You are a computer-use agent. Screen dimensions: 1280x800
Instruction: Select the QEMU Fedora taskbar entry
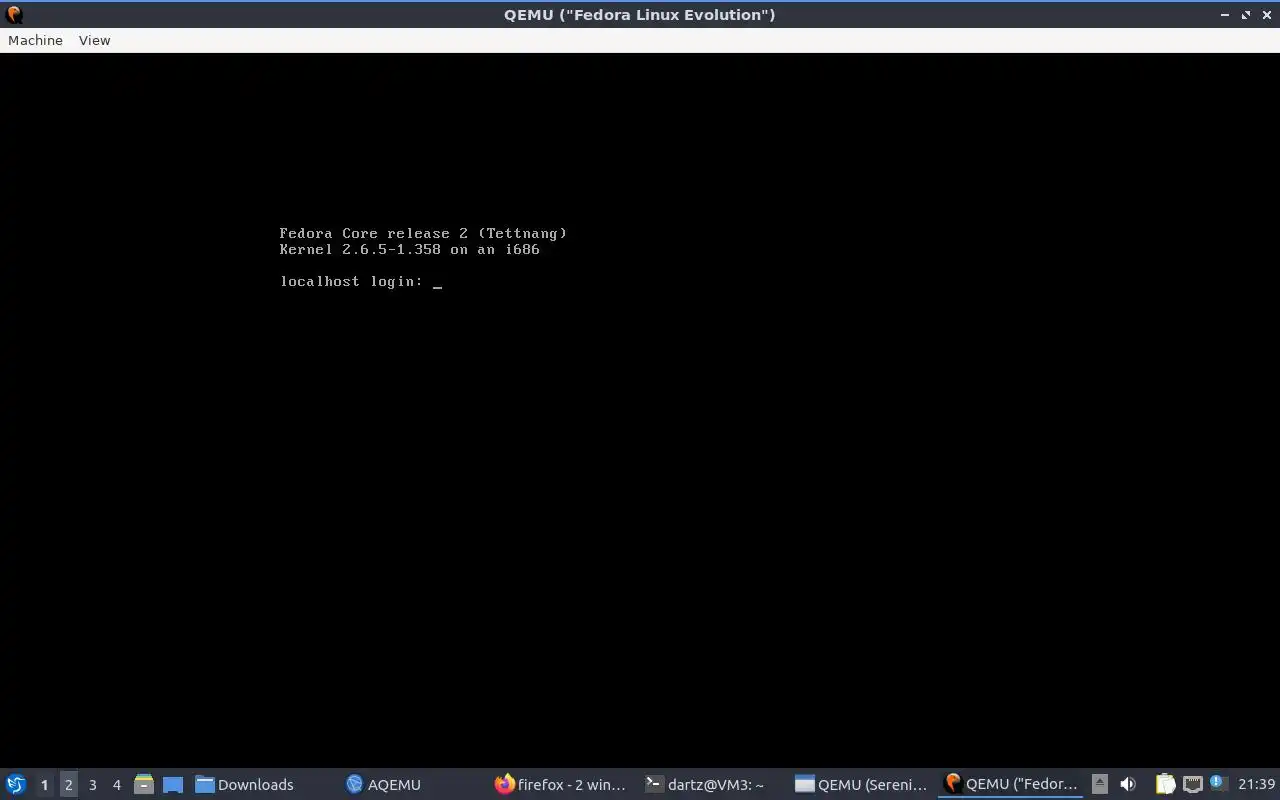point(1010,784)
